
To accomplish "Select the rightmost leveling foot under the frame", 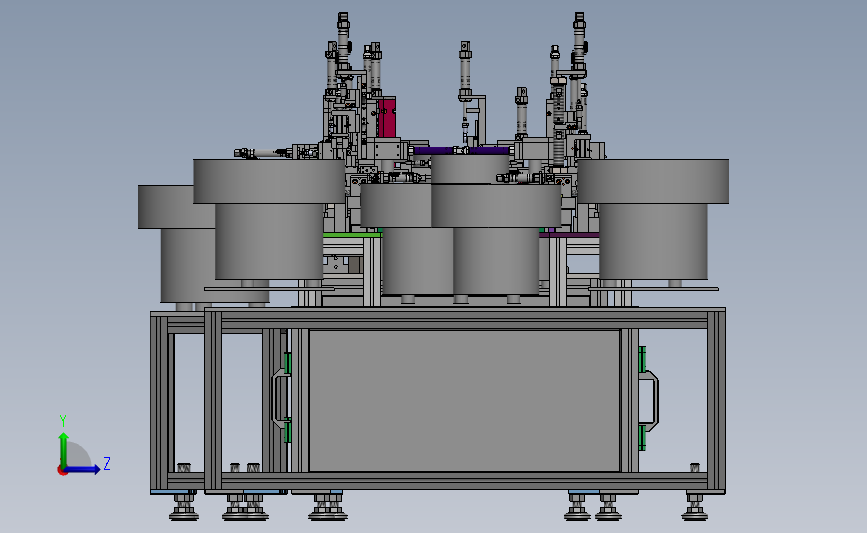I will tap(694, 506).
